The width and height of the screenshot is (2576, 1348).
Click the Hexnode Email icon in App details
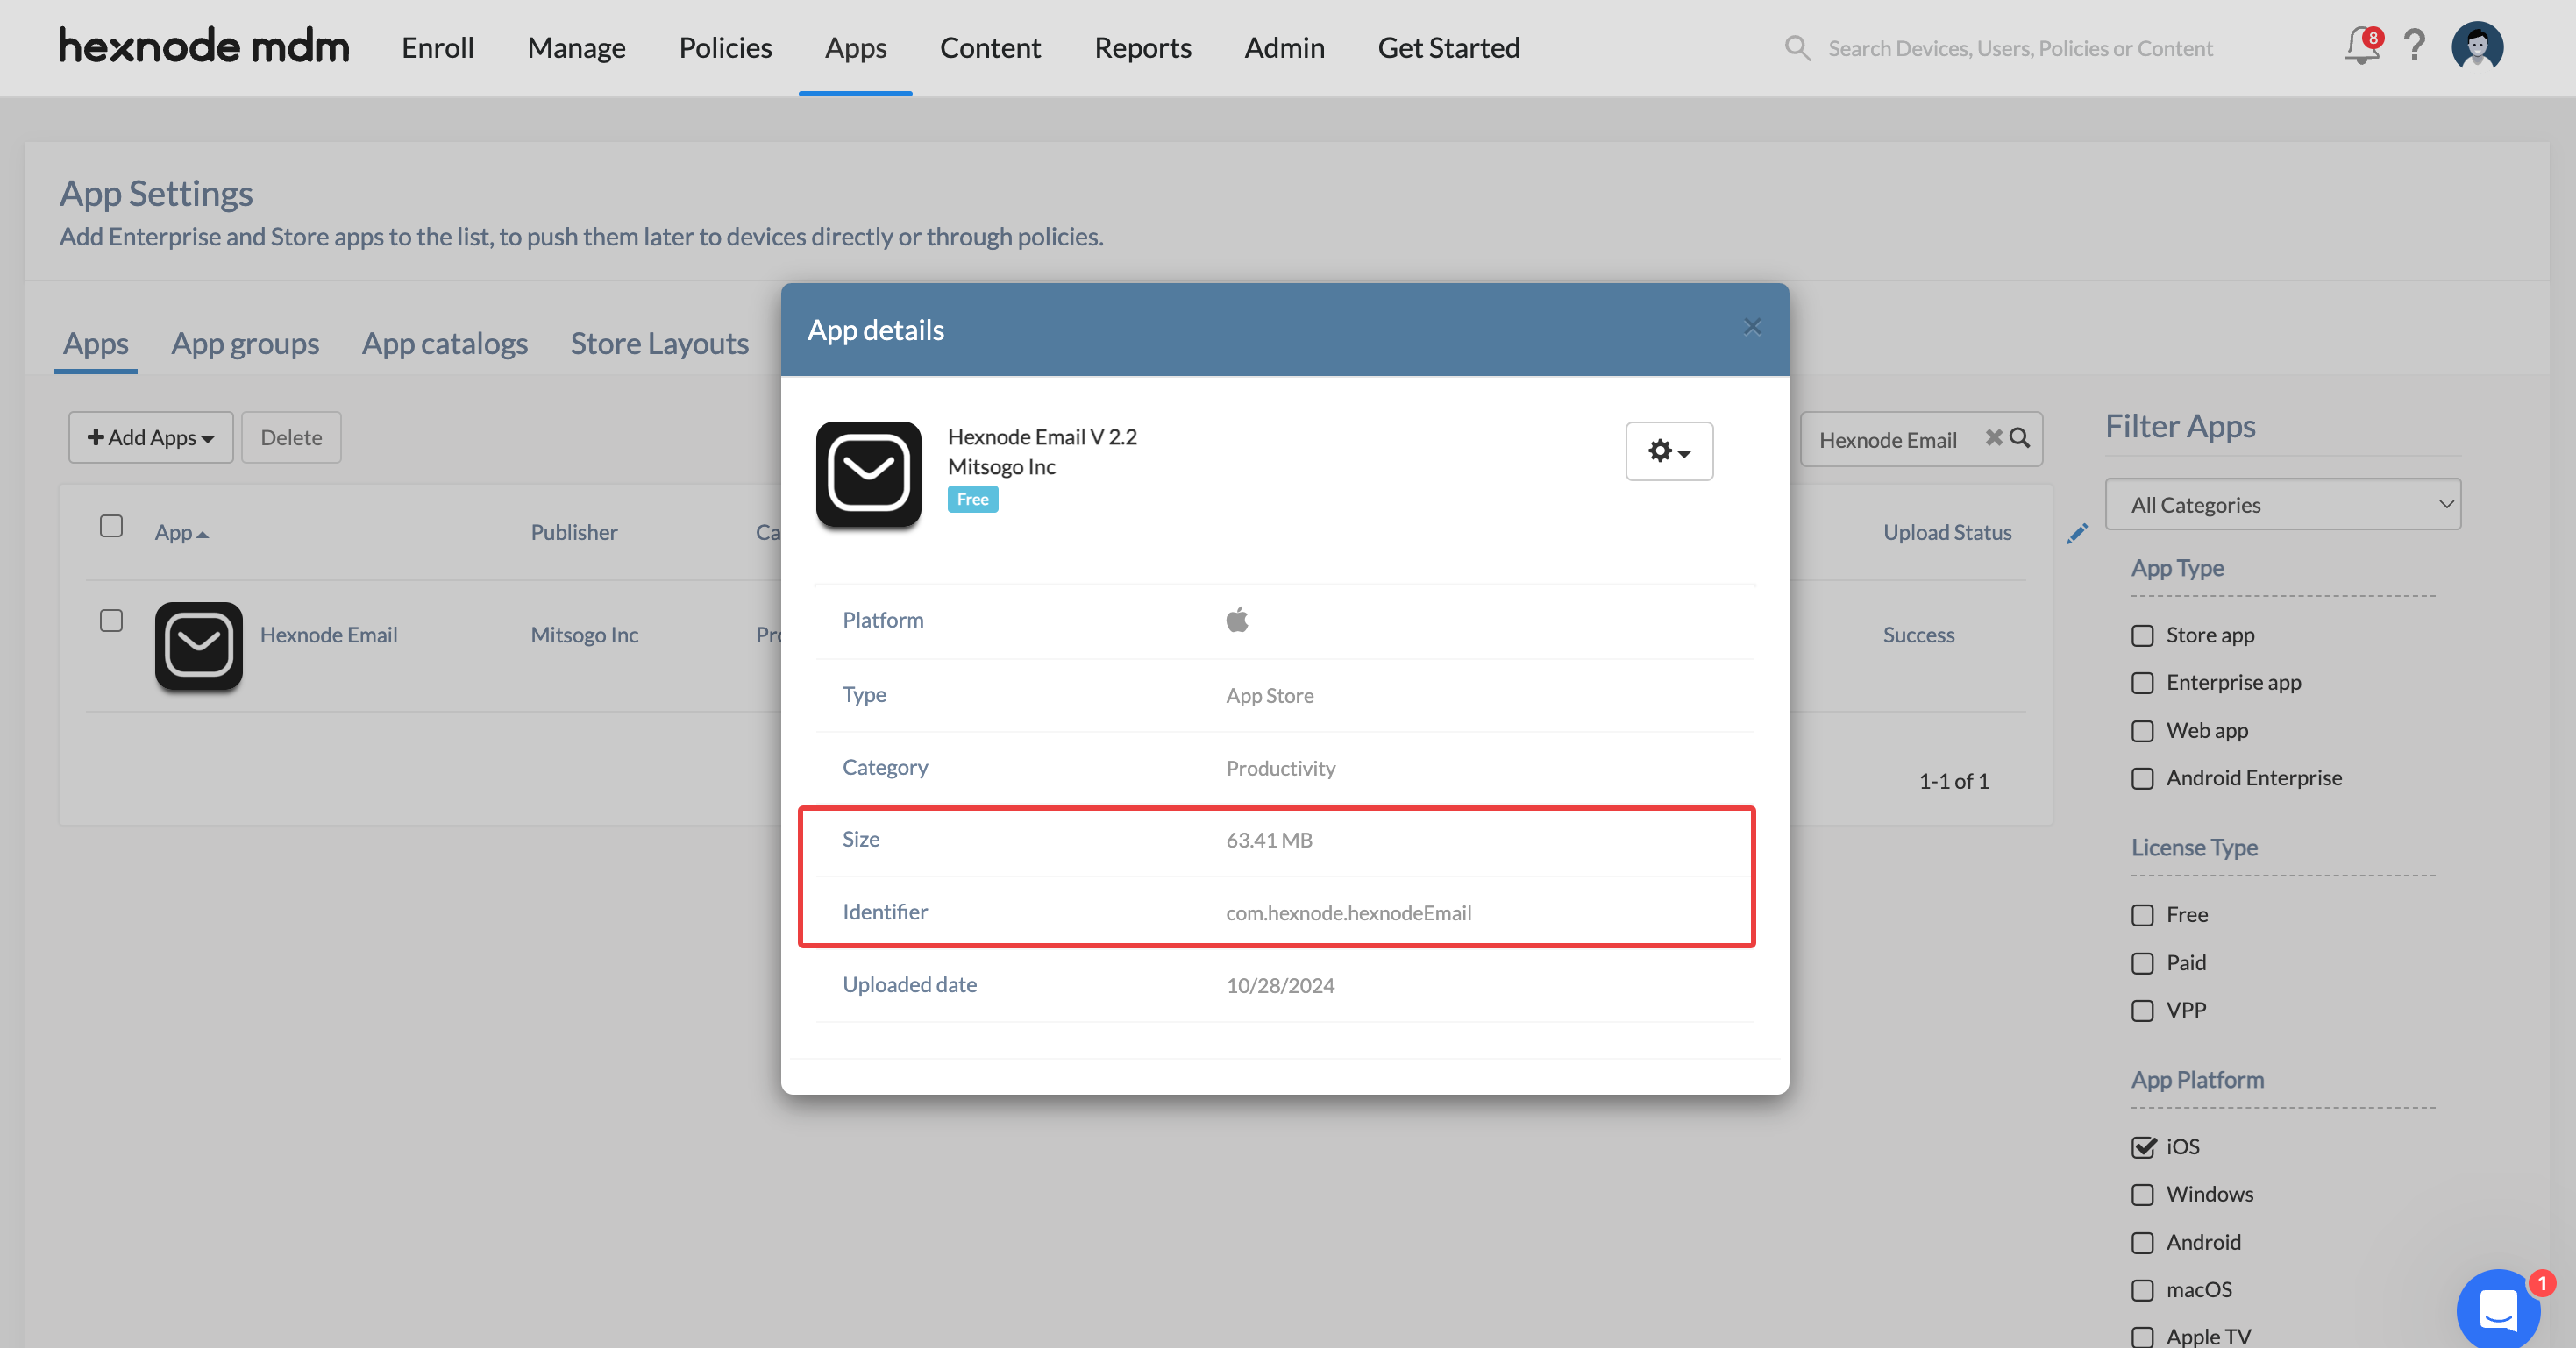pos(868,474)
